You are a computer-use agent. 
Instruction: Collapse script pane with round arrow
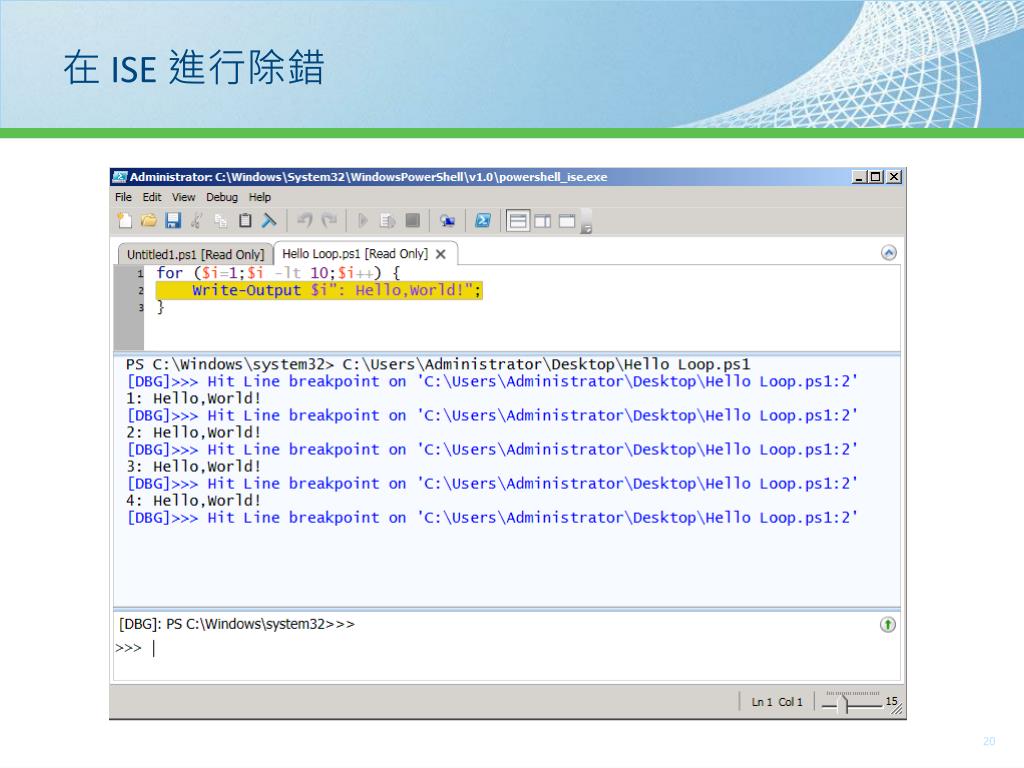click(888, 253)
